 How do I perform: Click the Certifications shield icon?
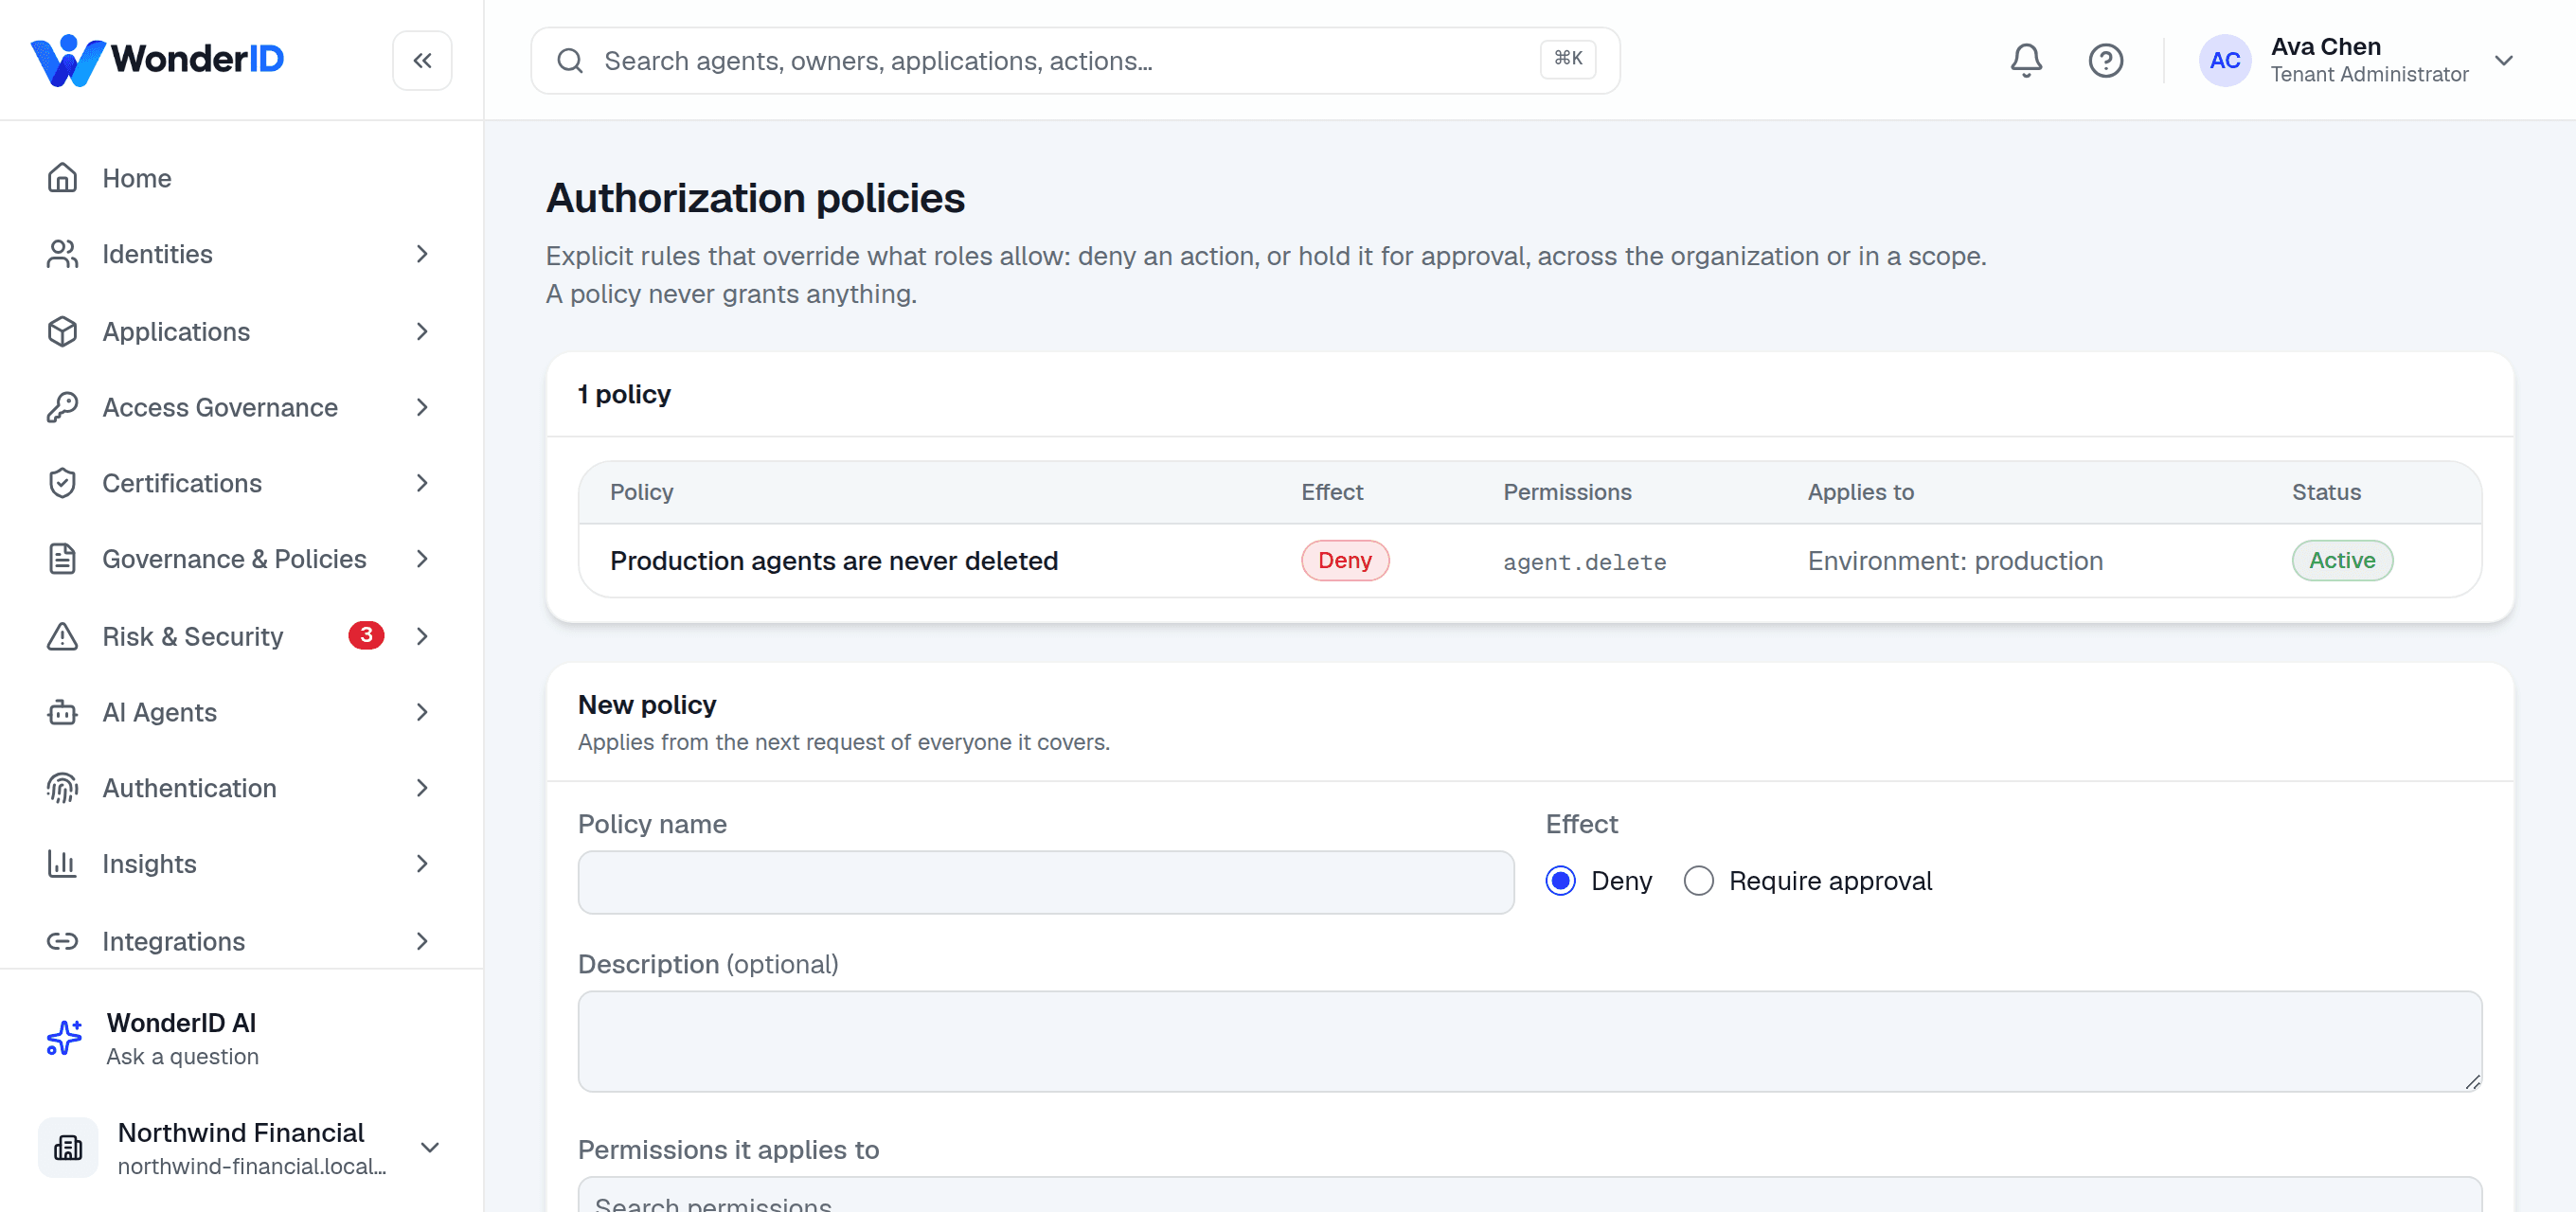(x=62, y=484)
